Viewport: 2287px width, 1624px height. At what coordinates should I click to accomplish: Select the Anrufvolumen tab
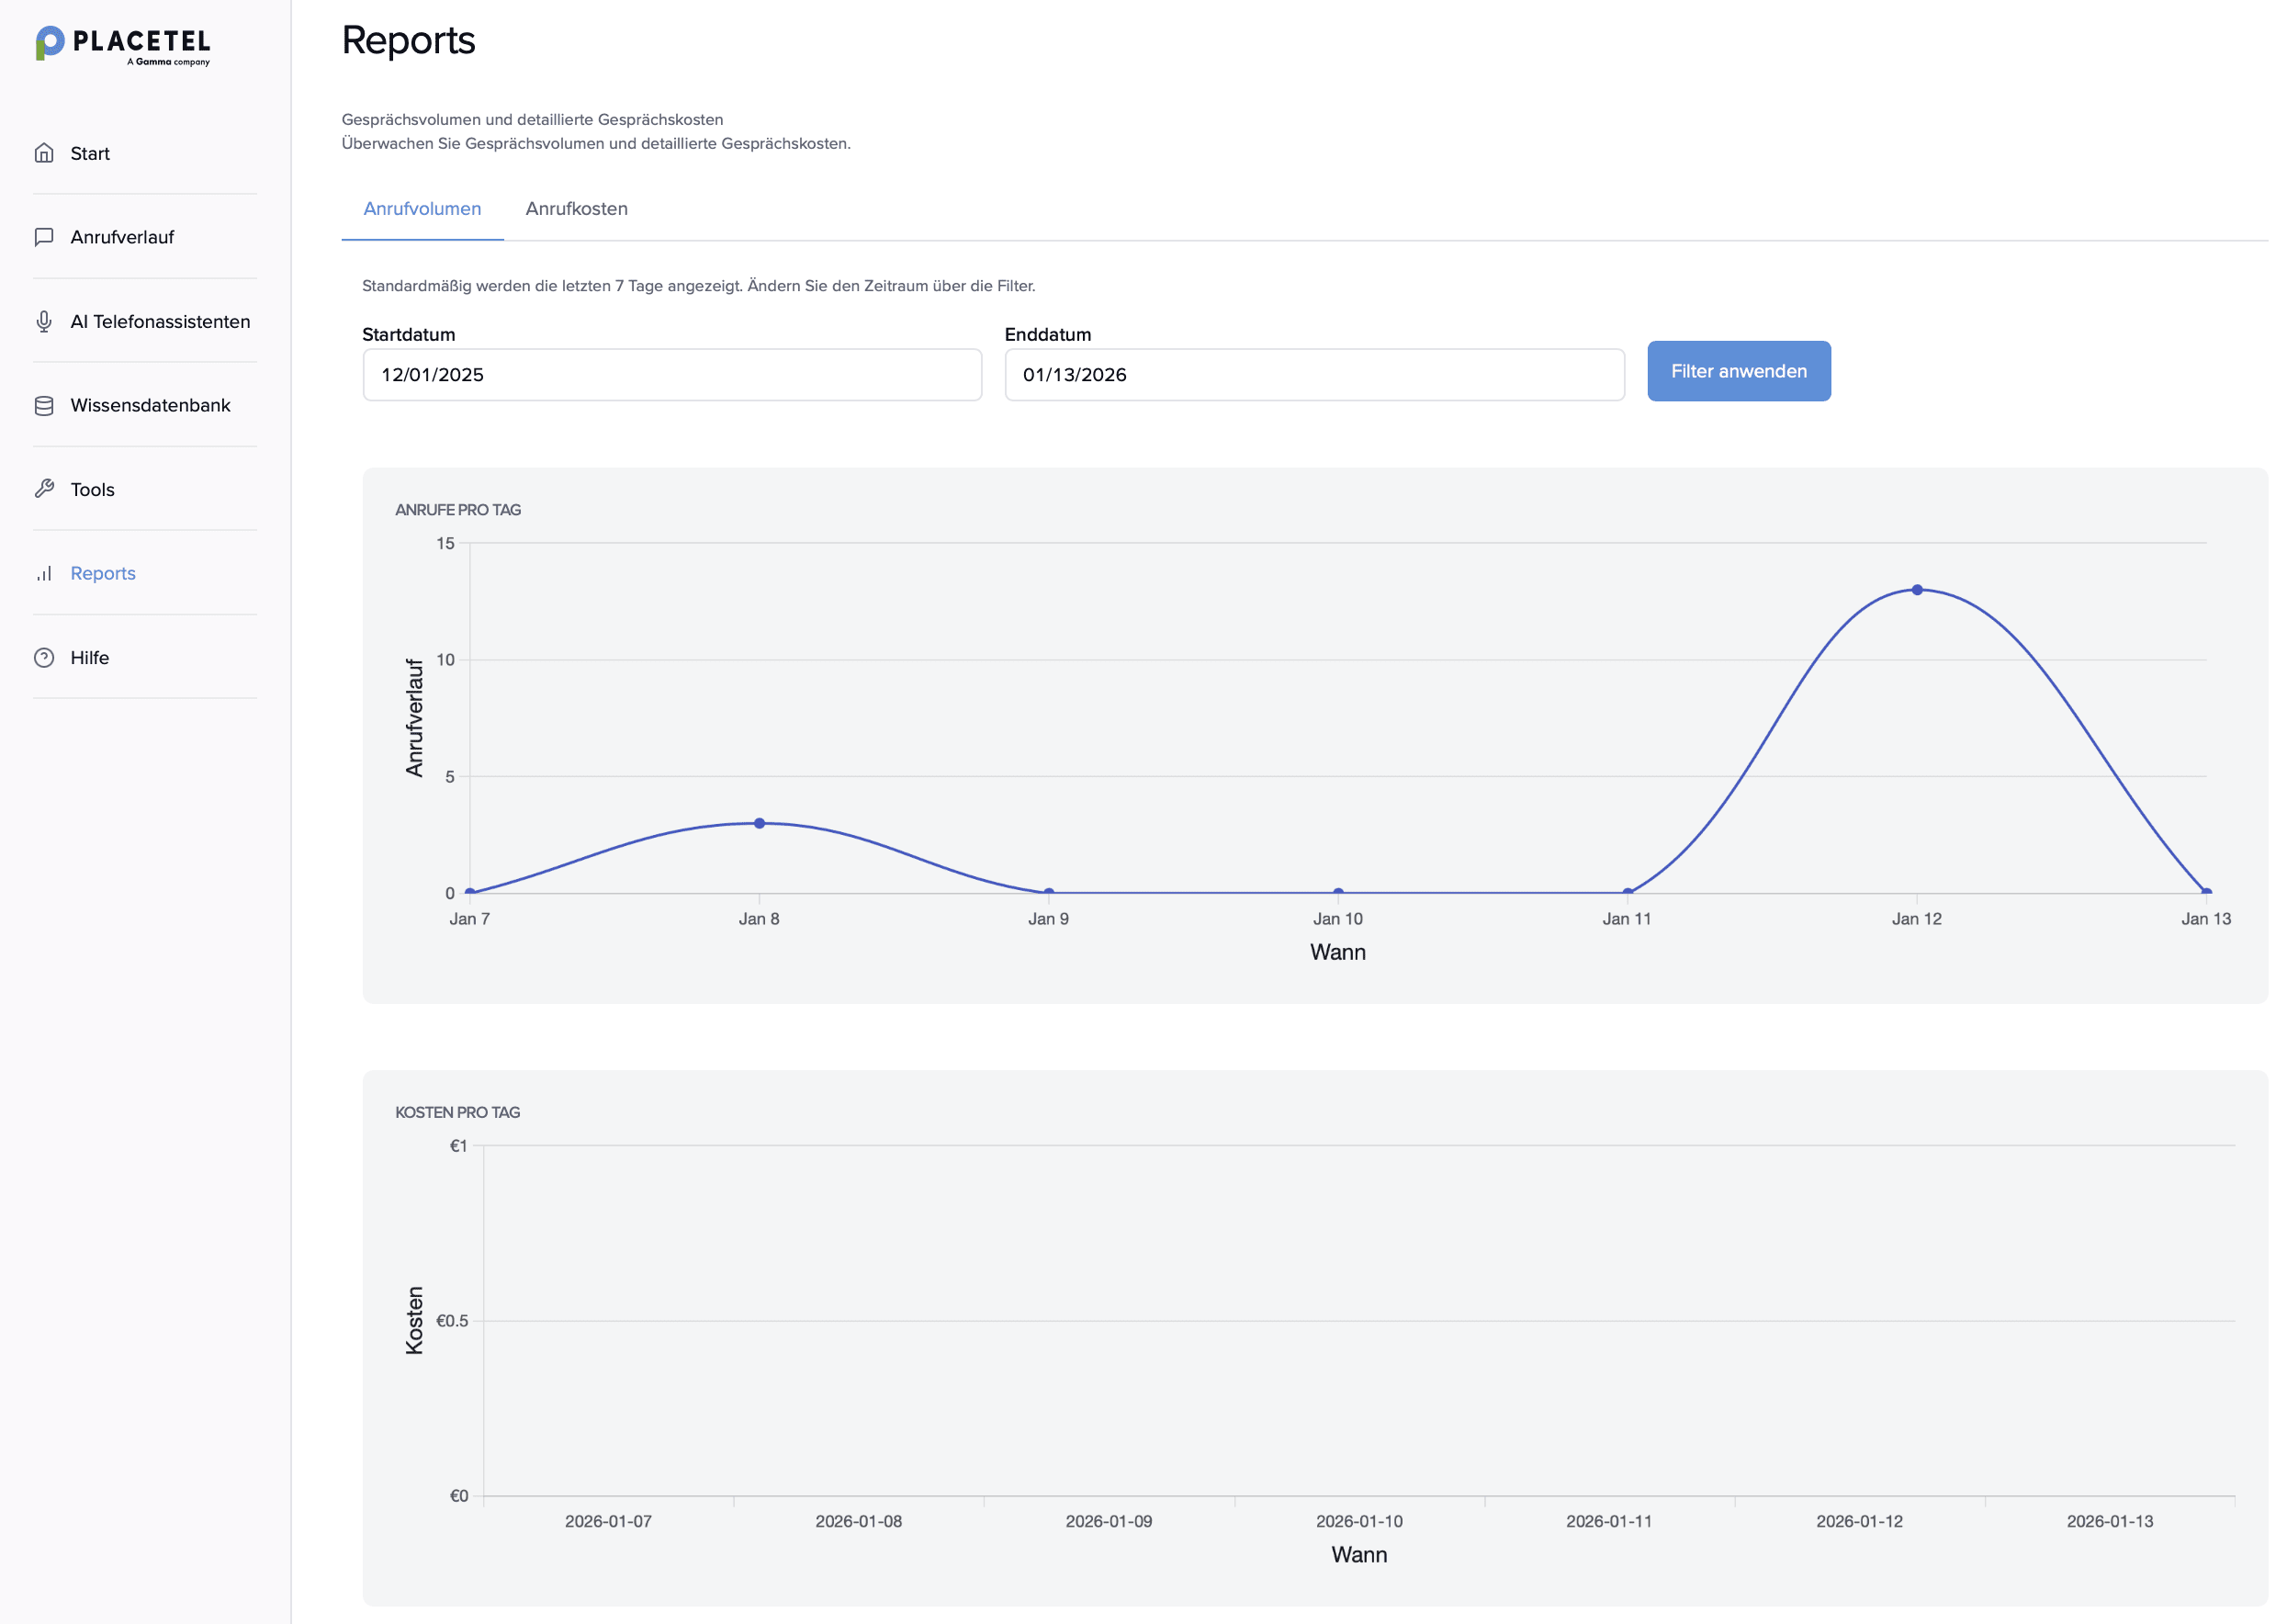tap(422, 209)
